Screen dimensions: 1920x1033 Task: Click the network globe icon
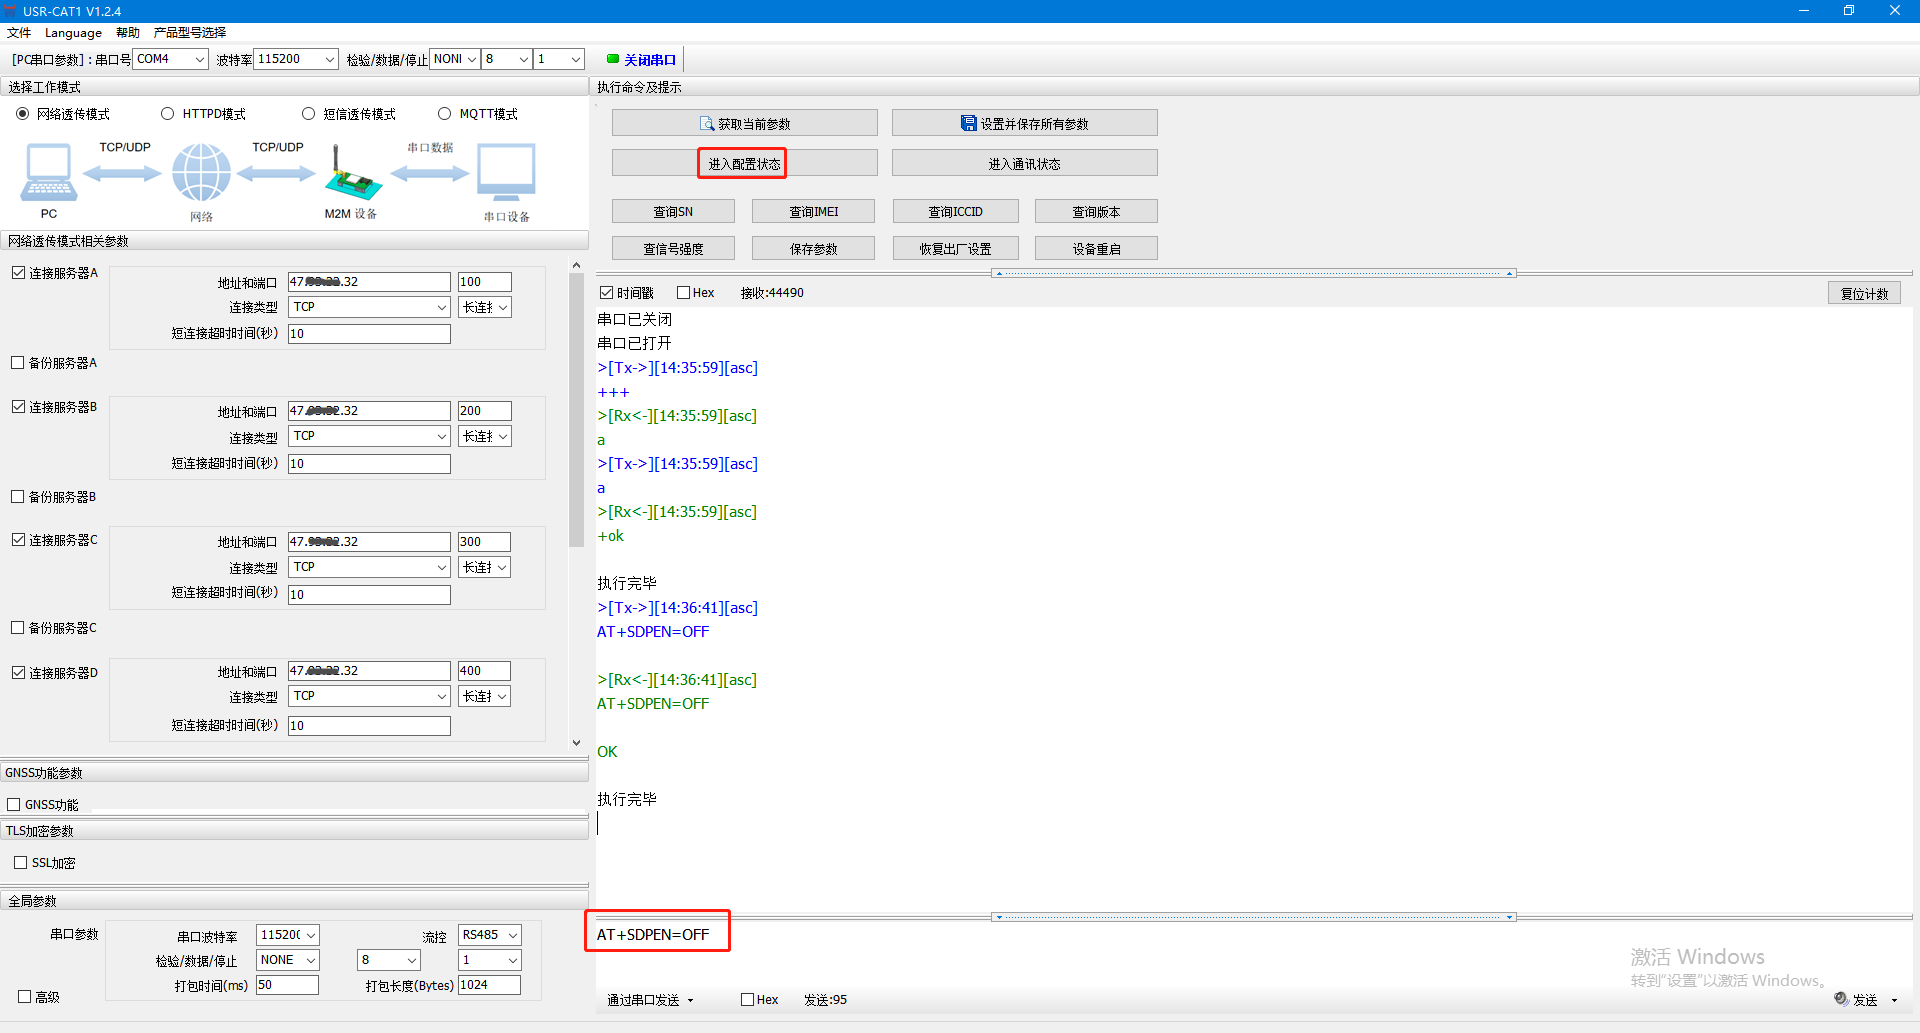tap(201, 172)
